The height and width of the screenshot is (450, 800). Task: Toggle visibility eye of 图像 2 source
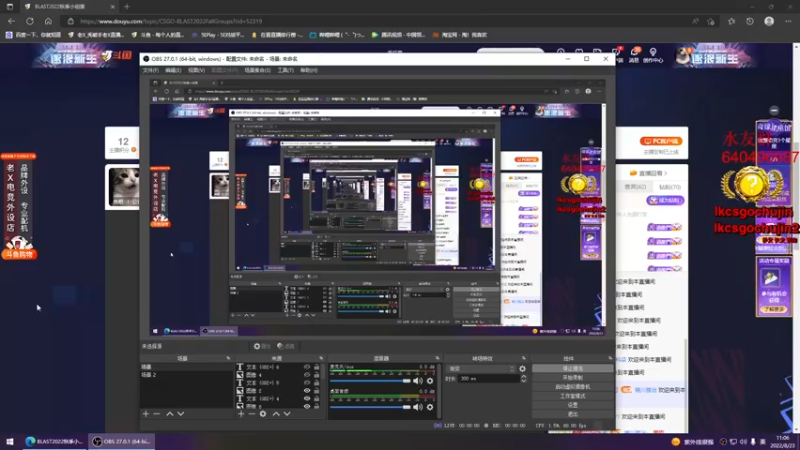point(307,390)
